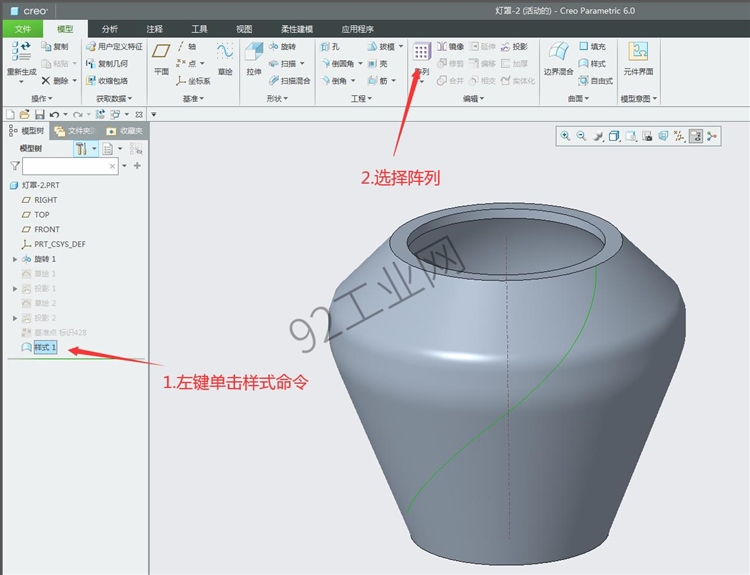
Task: Select PRT_CSYS_DEF in model tree
Action: coord(60,244)
